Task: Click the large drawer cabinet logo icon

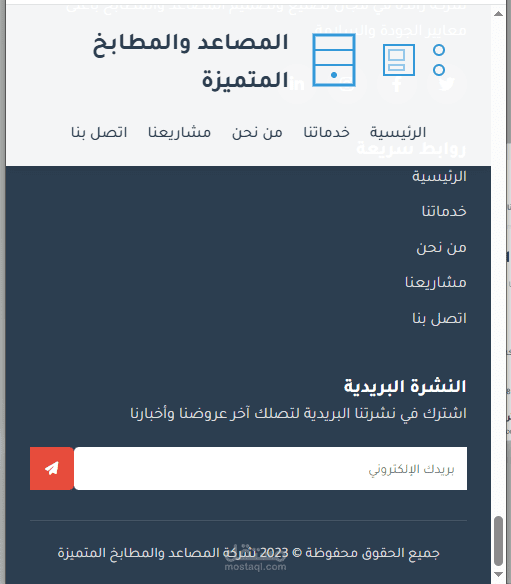Action: (x=334, y=60)
